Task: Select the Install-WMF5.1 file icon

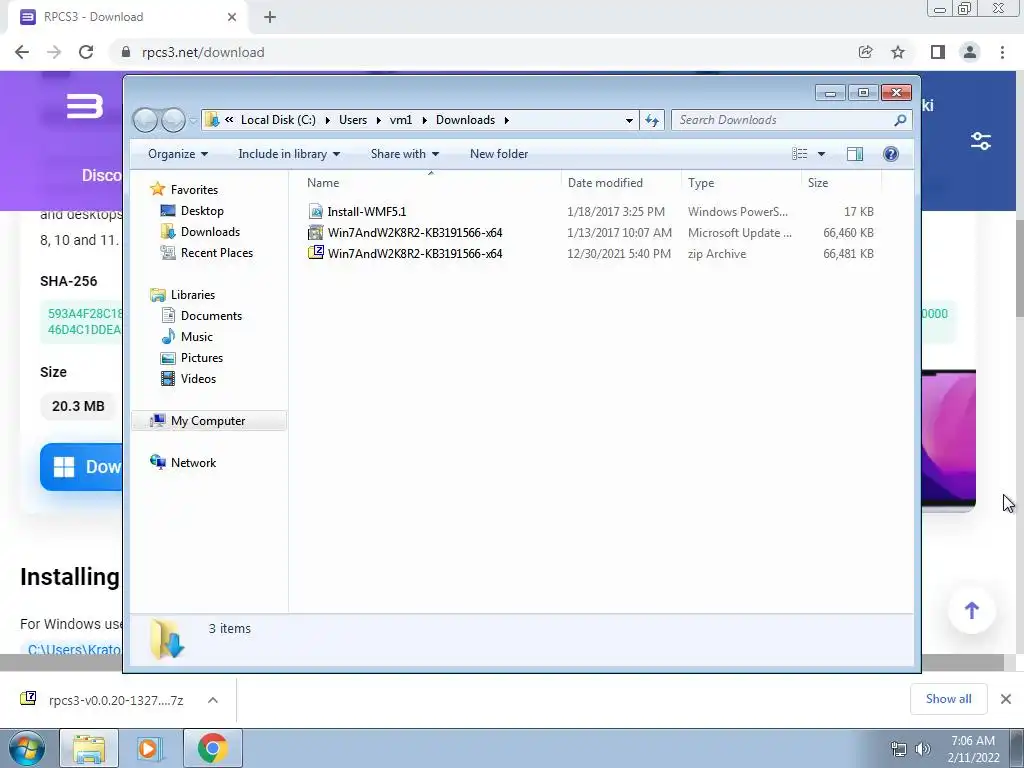Action: pos(316,212)
